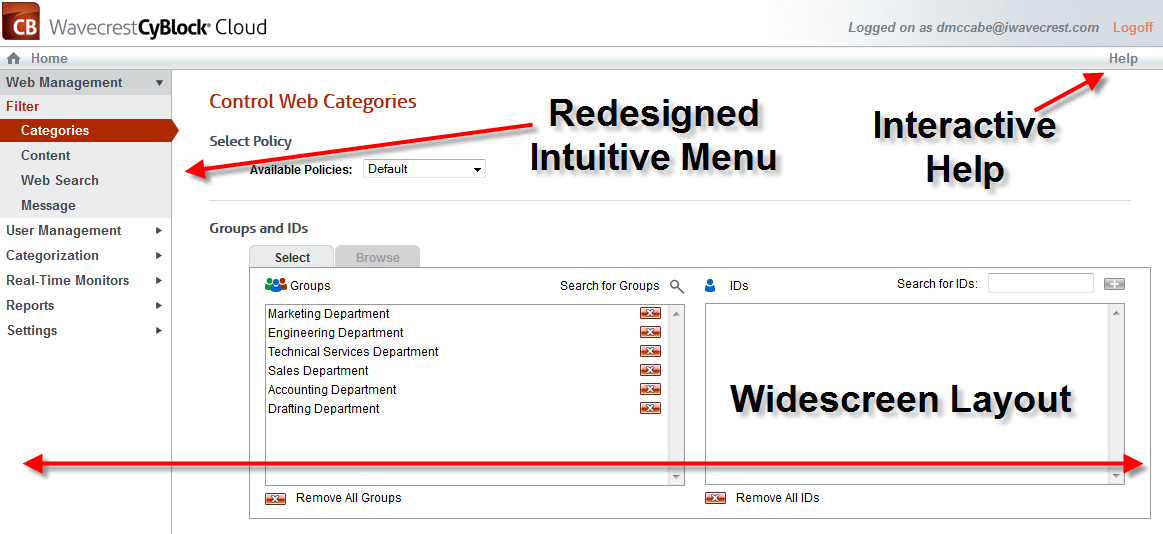Click Groups list scrollbar down arrow
Screen dimensions: 1163x534
[676, 477]
